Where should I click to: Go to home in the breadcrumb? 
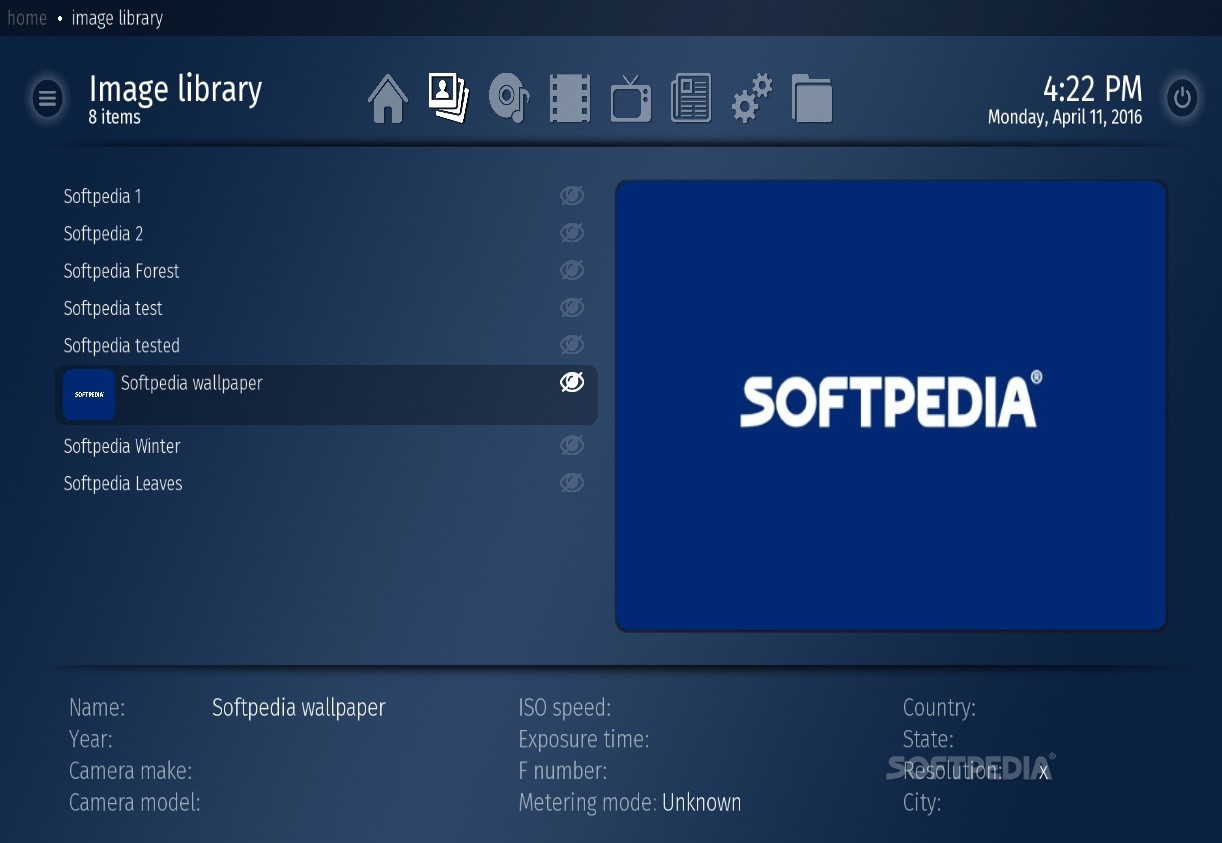(x=27, y=18)
